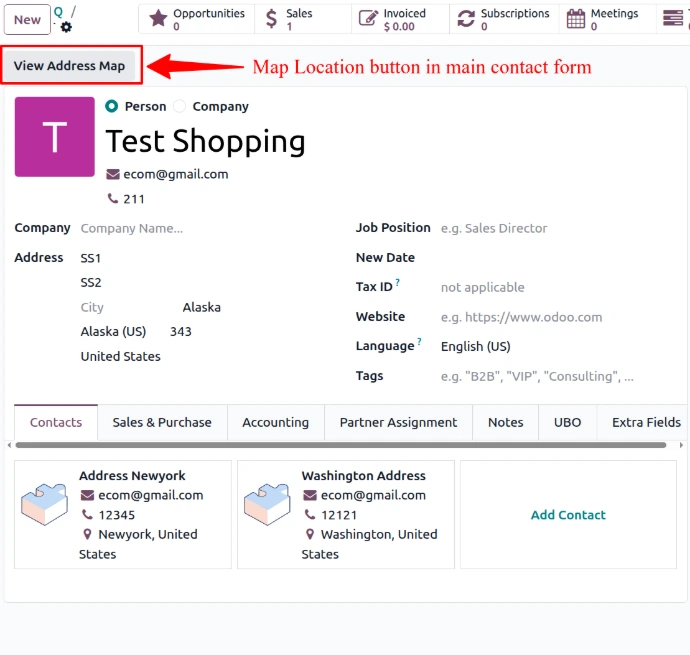Image resolution: width=690 pixels, height=655 pixels.
Task: Click the Invoiced edit icon
Action: point(368,19)
